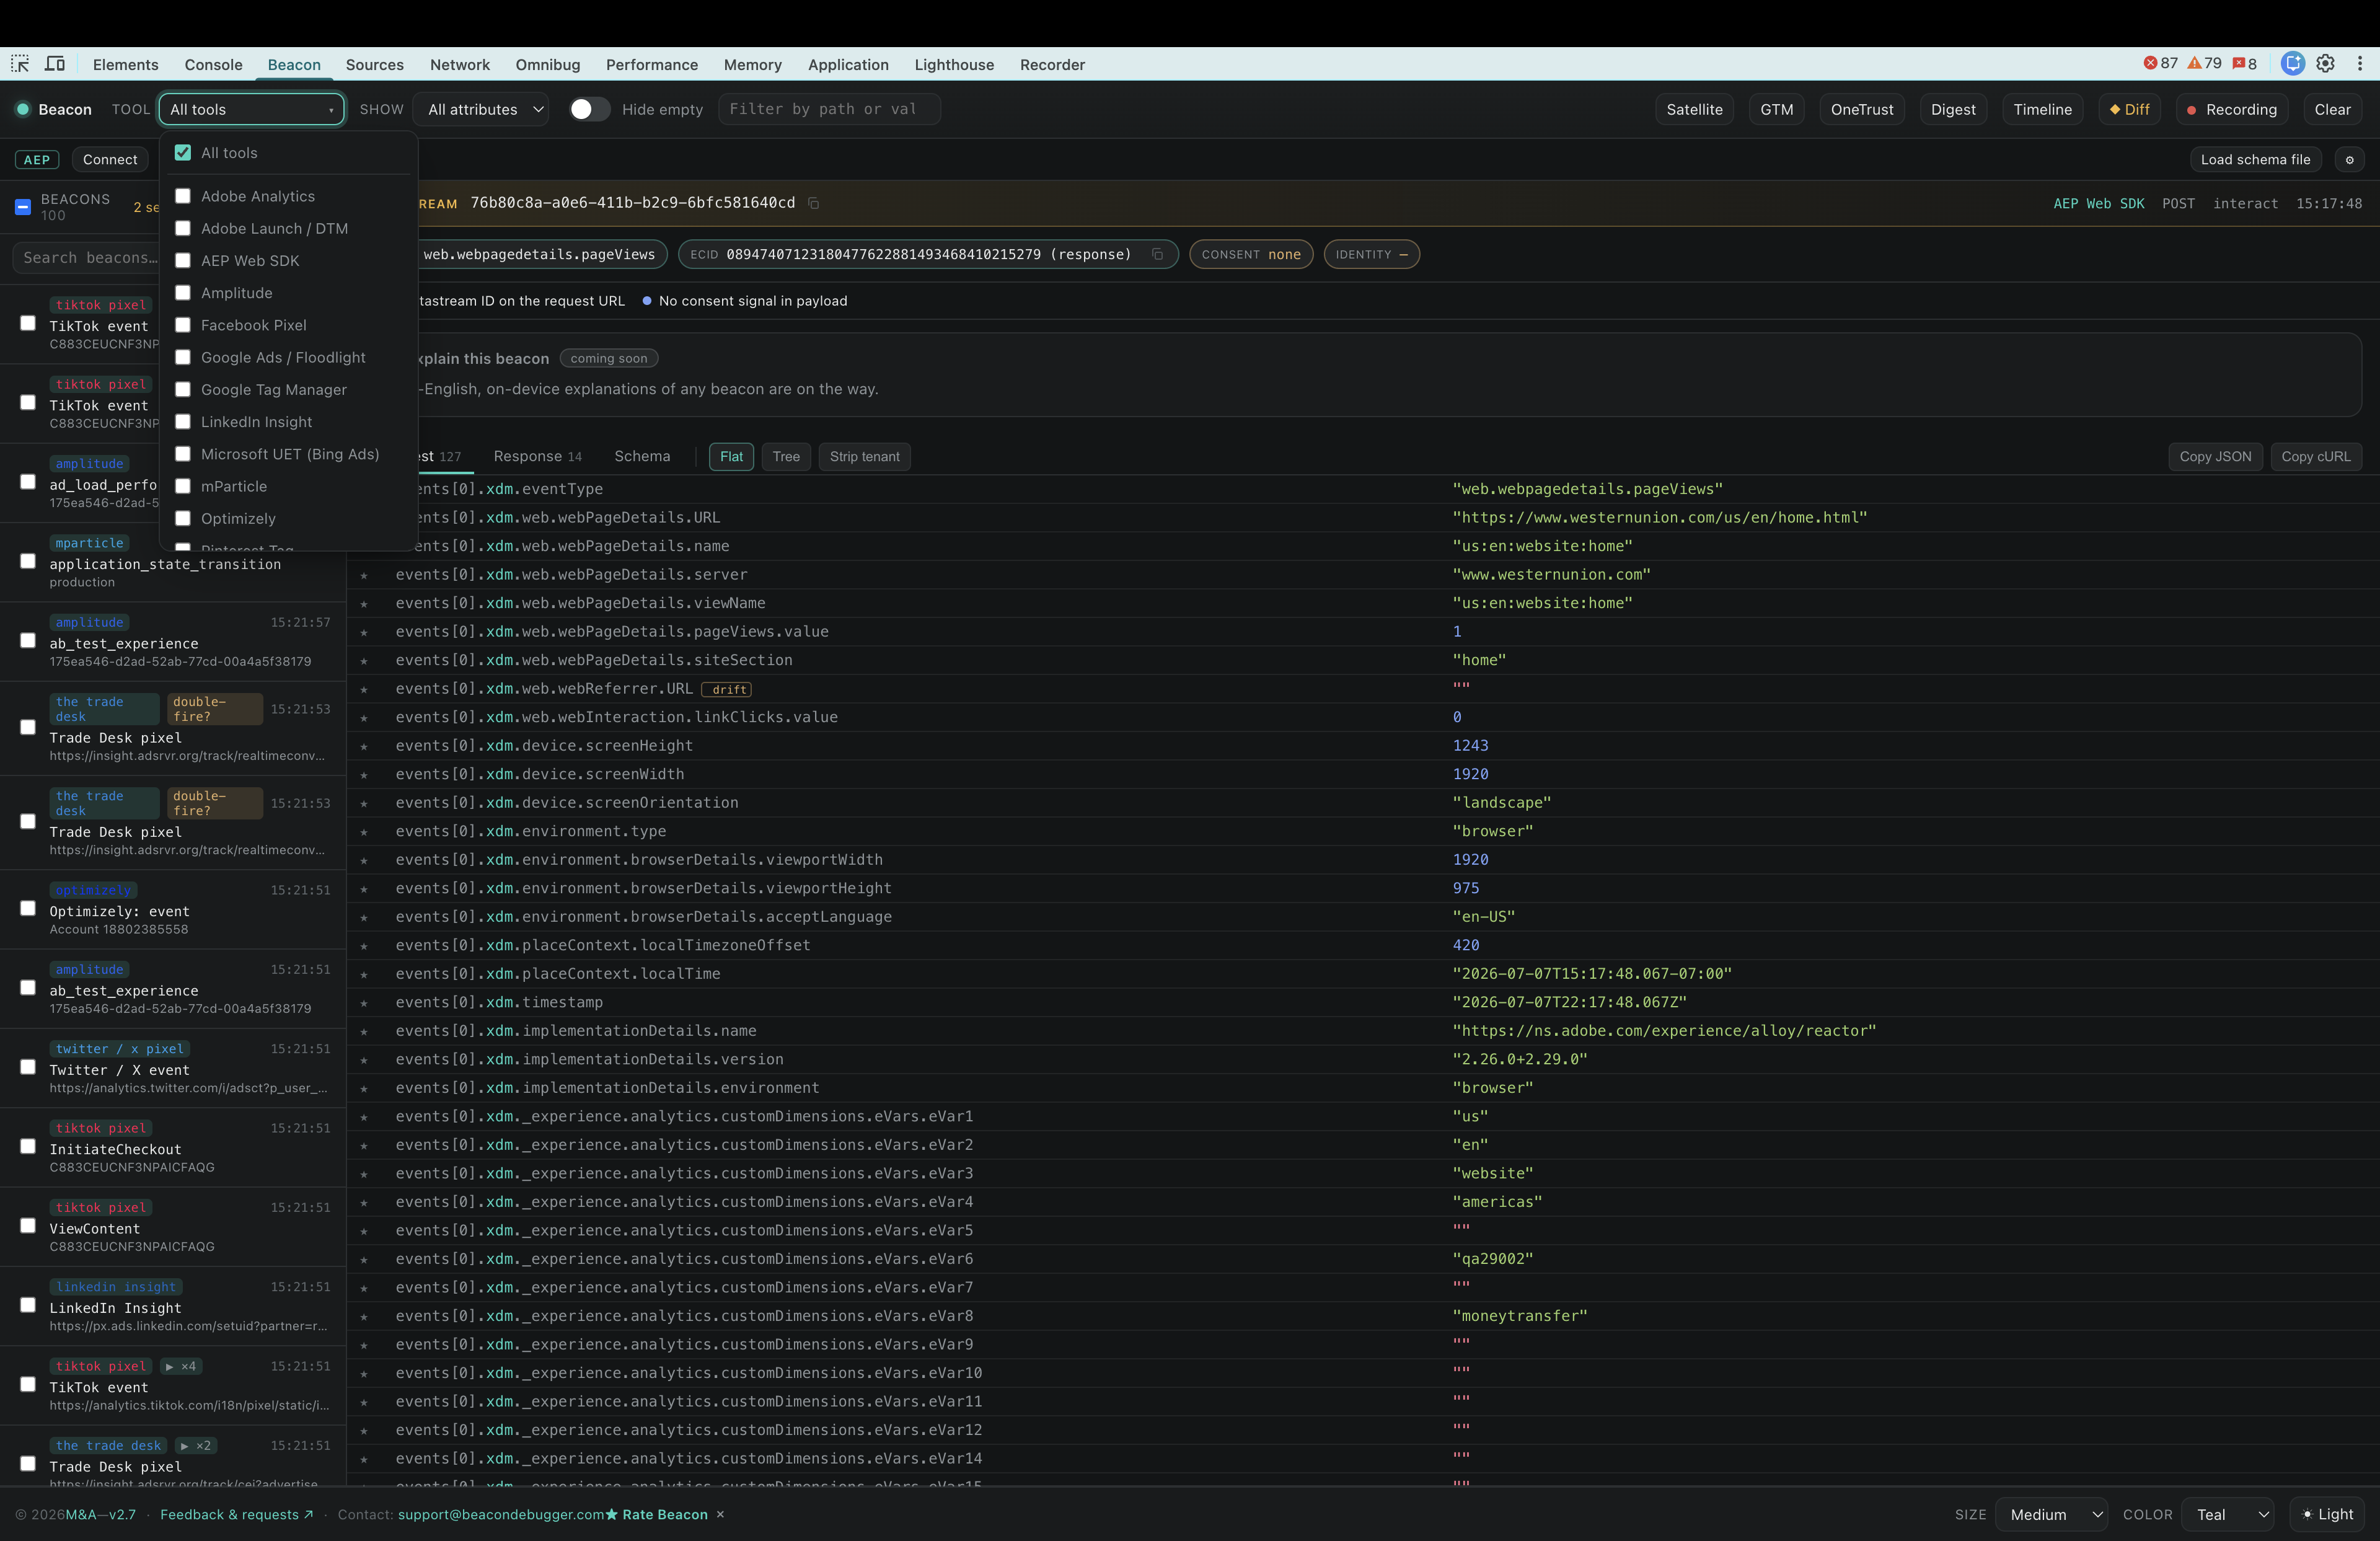Click the Diff button
2380x1541 pixels.
click(2129, 109)
